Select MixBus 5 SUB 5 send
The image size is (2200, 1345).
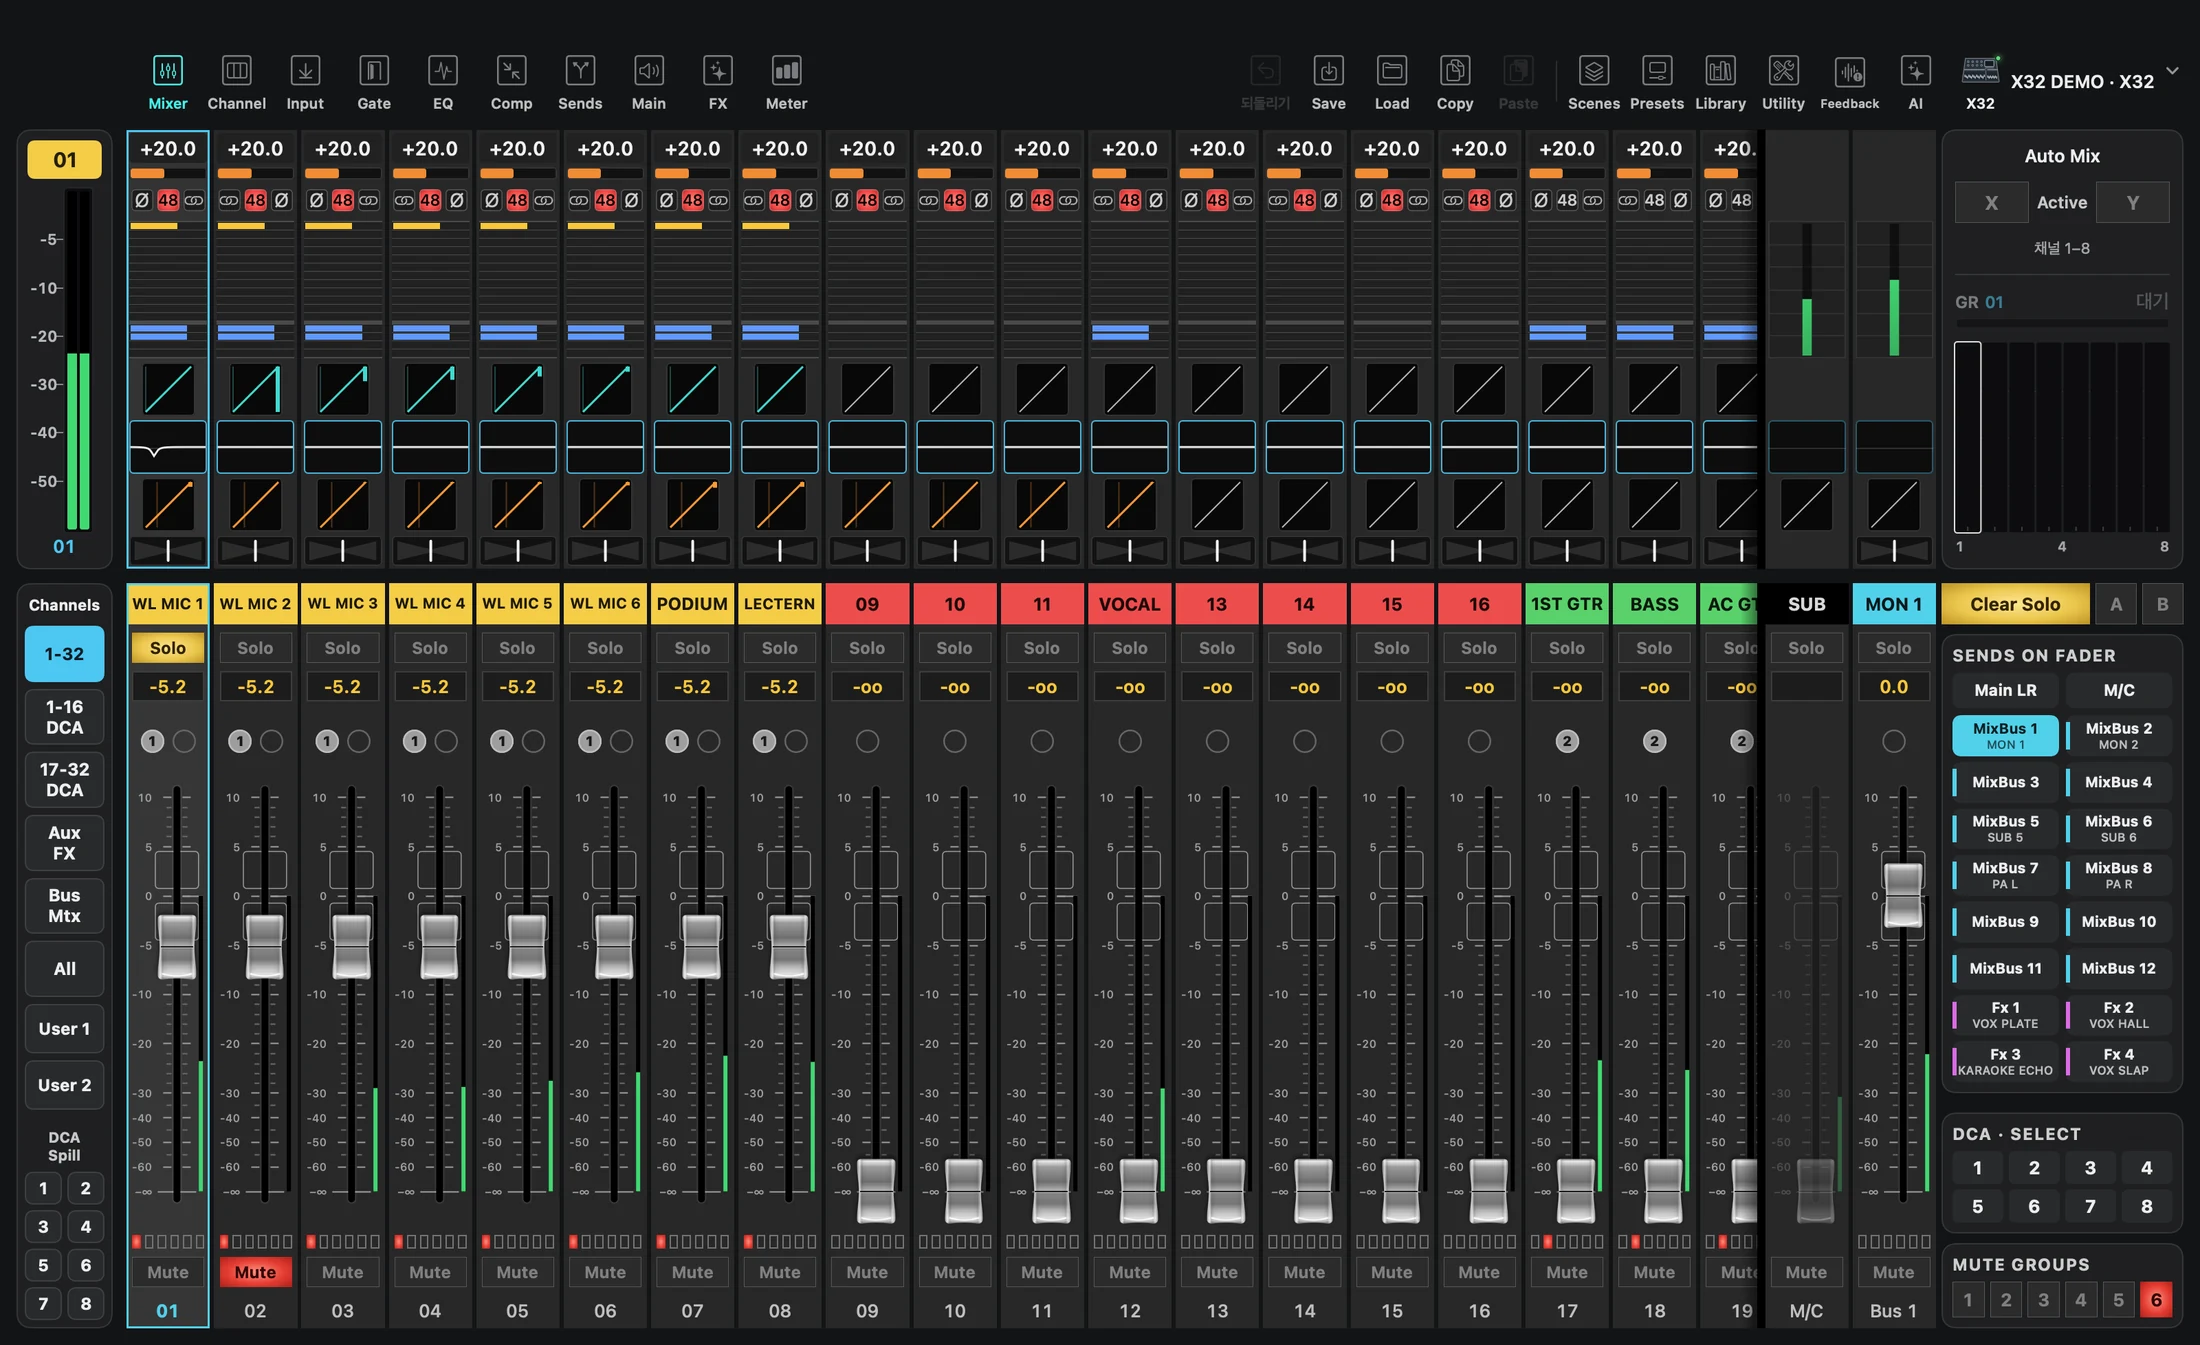(x=2005, y=828)
